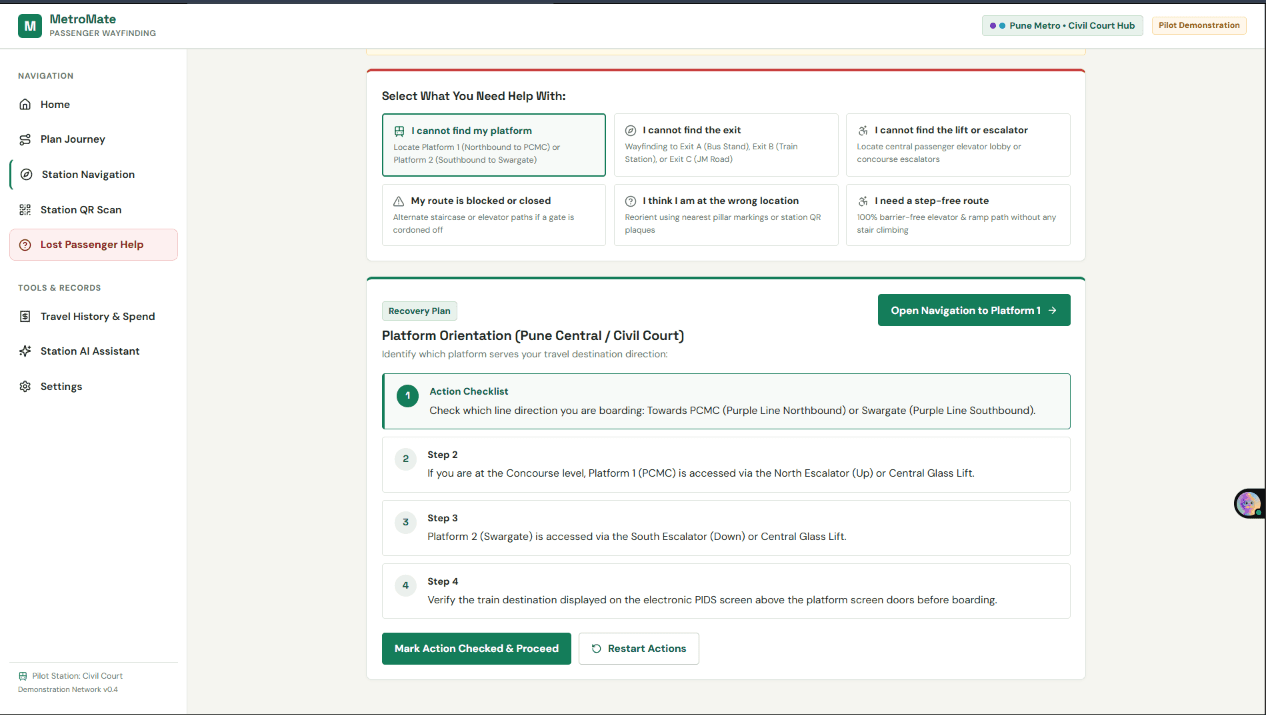Click the compass icon on exit card

(x=631, y=130)
